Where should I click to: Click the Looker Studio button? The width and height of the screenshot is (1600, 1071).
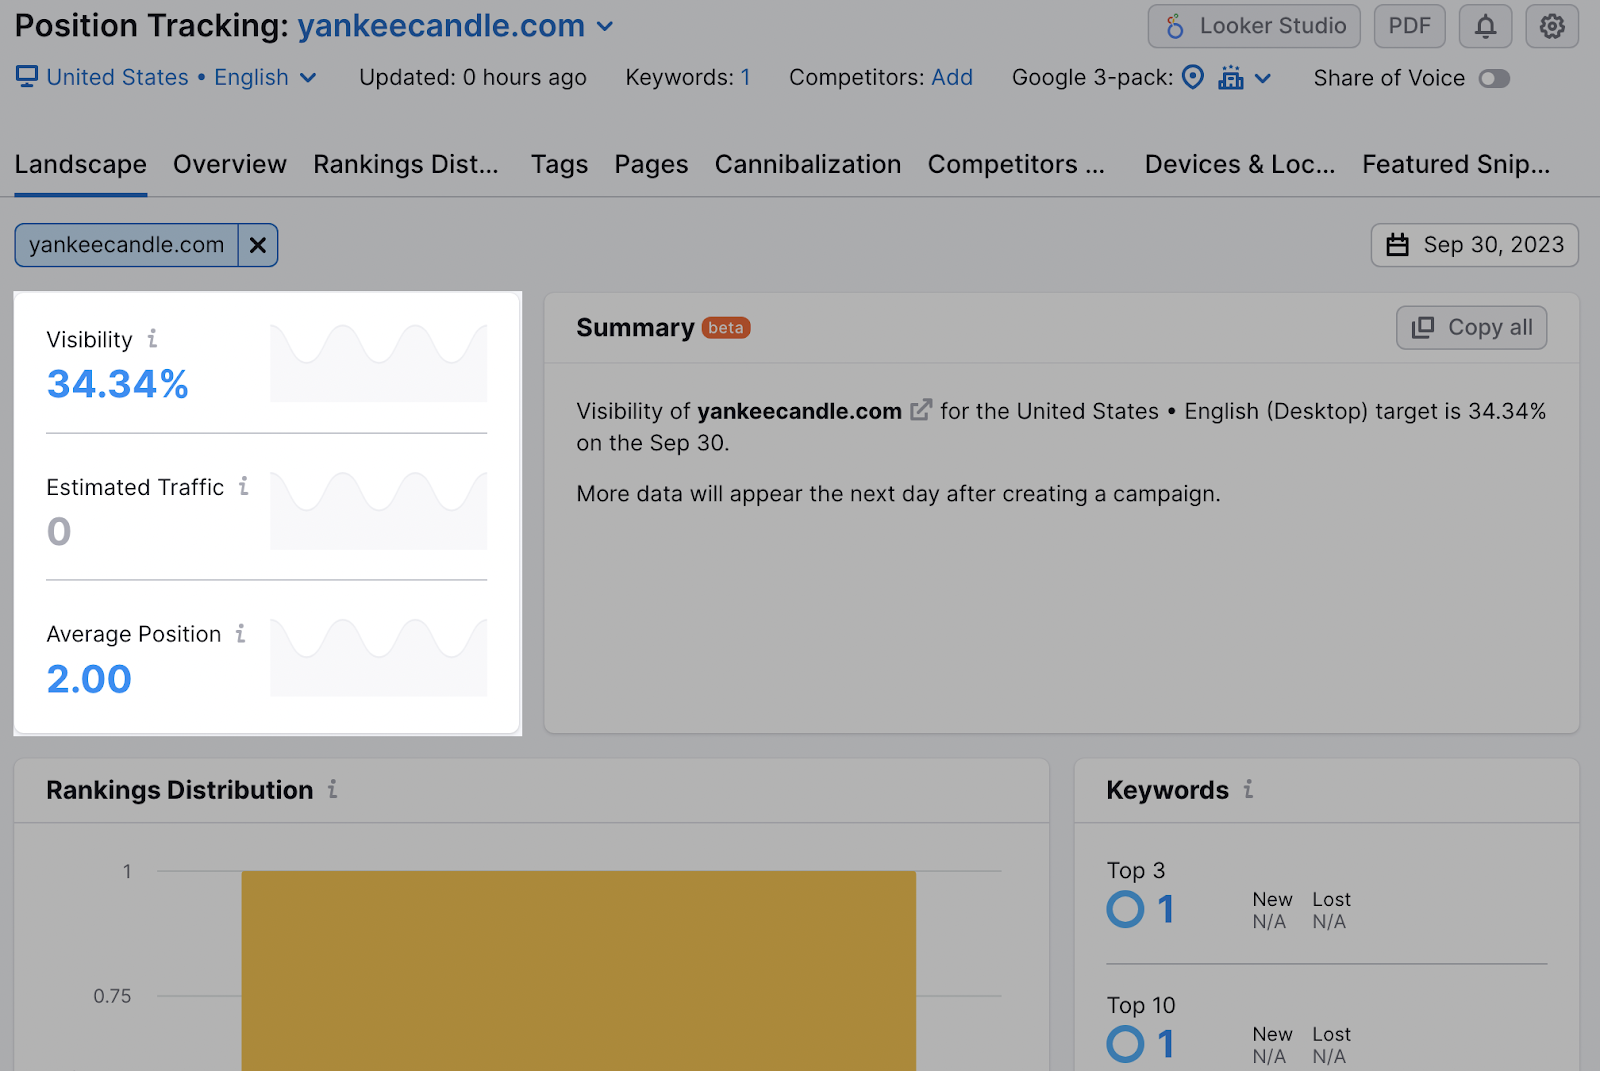click(1254, 26)
